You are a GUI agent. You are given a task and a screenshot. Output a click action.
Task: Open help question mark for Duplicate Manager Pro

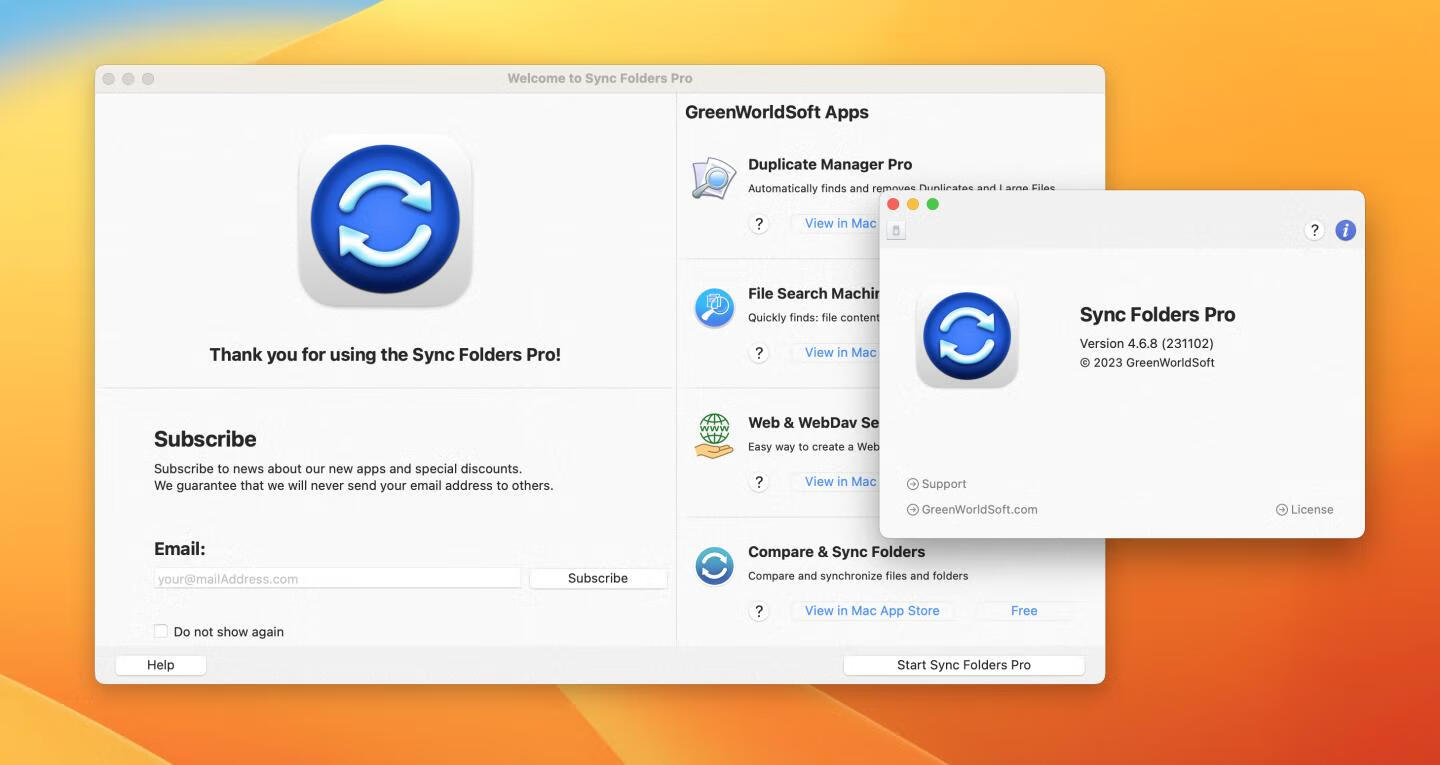tap(759, 224)
